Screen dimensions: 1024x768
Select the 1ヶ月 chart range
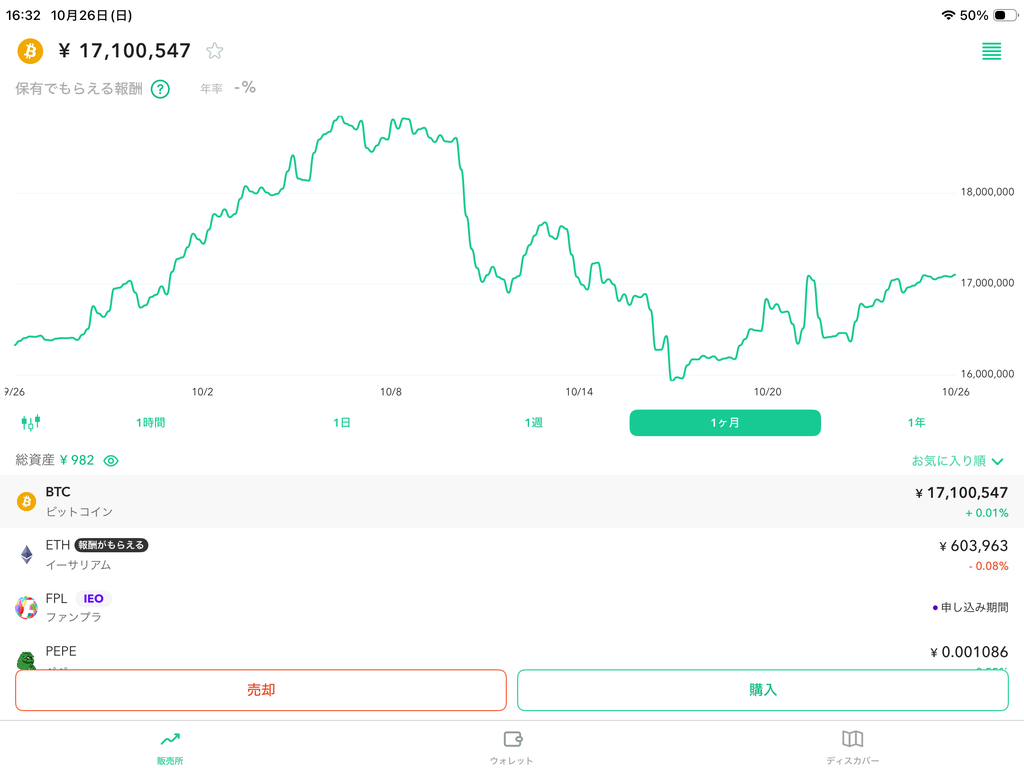click(725, 423)
